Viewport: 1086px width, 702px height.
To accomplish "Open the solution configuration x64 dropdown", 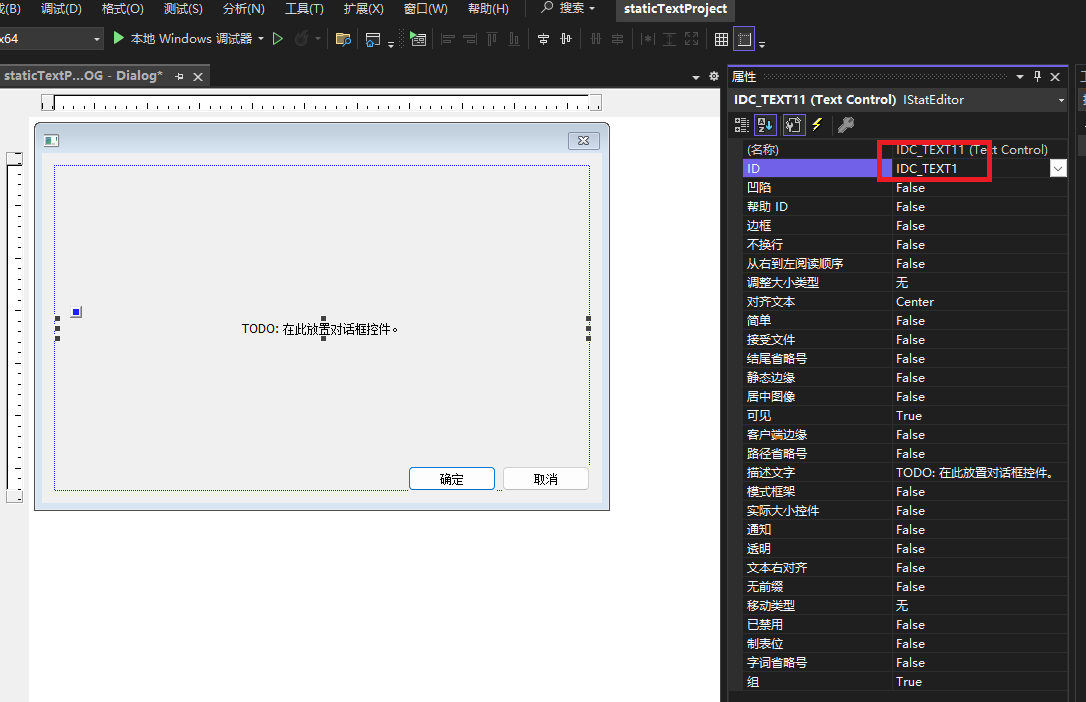I will (x=96, y=38).
